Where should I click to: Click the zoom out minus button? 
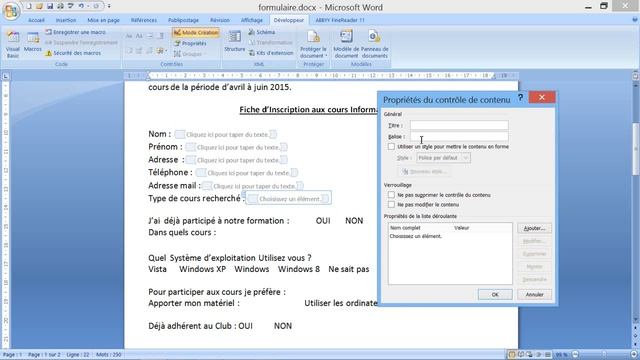tap(575, 354)
